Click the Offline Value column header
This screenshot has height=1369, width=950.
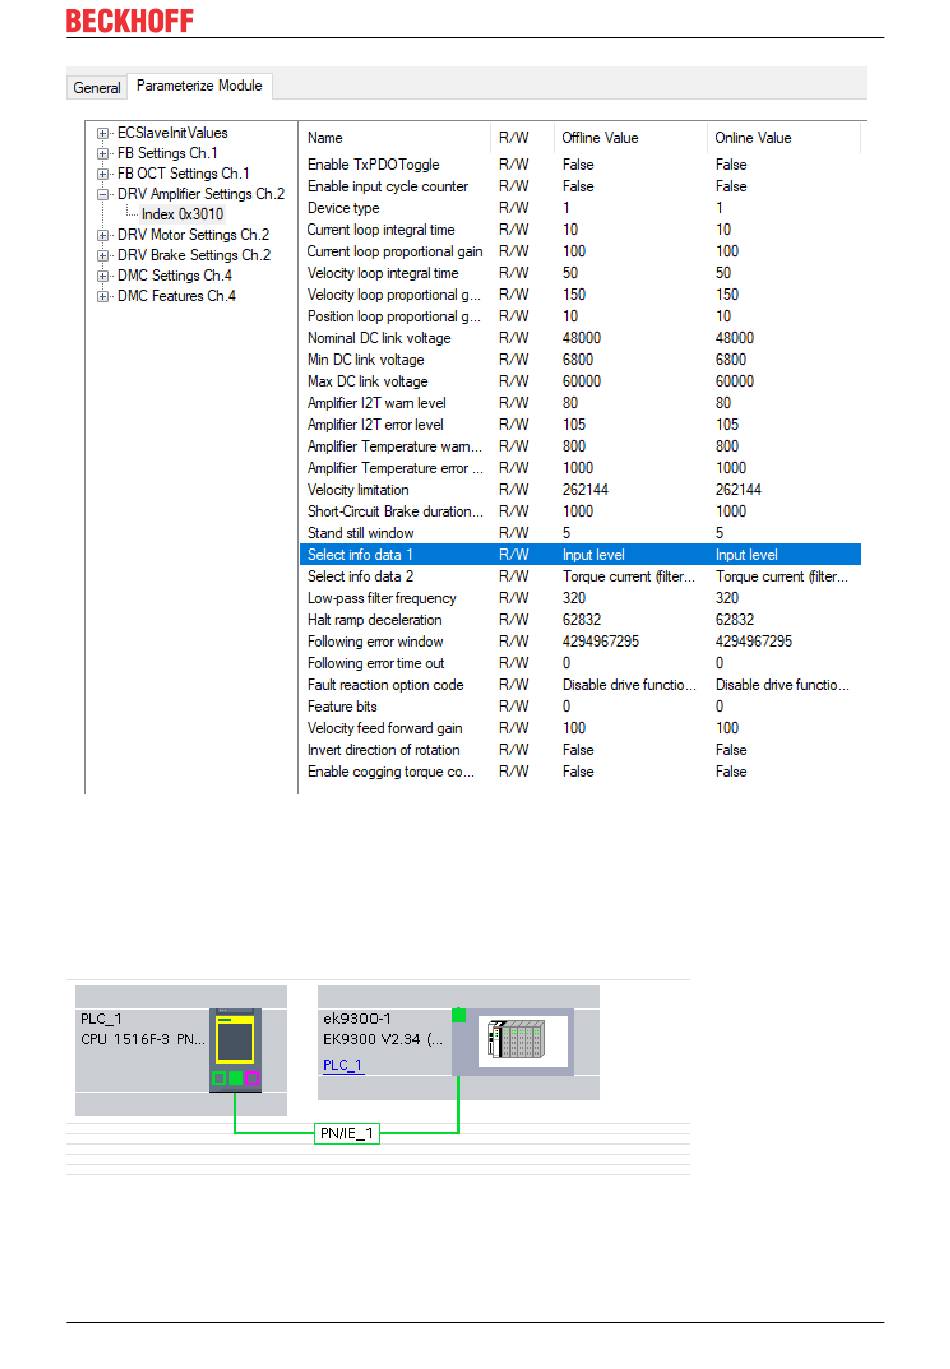[600, 138]
